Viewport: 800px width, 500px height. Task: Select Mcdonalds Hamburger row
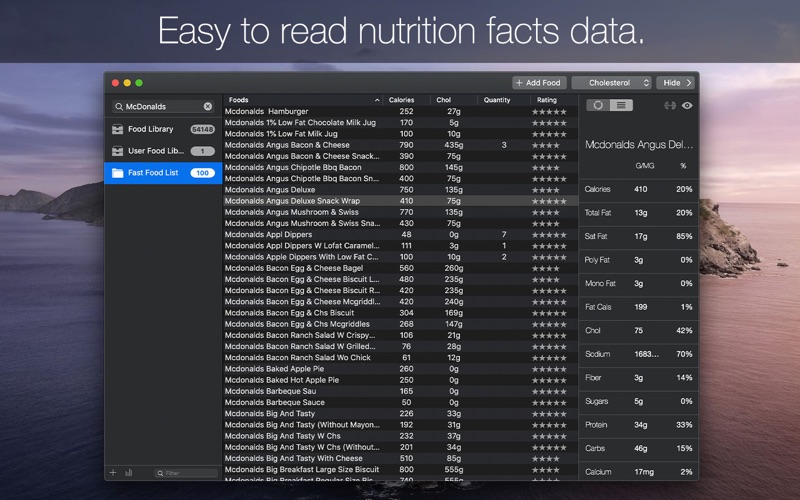coord(401,111)
